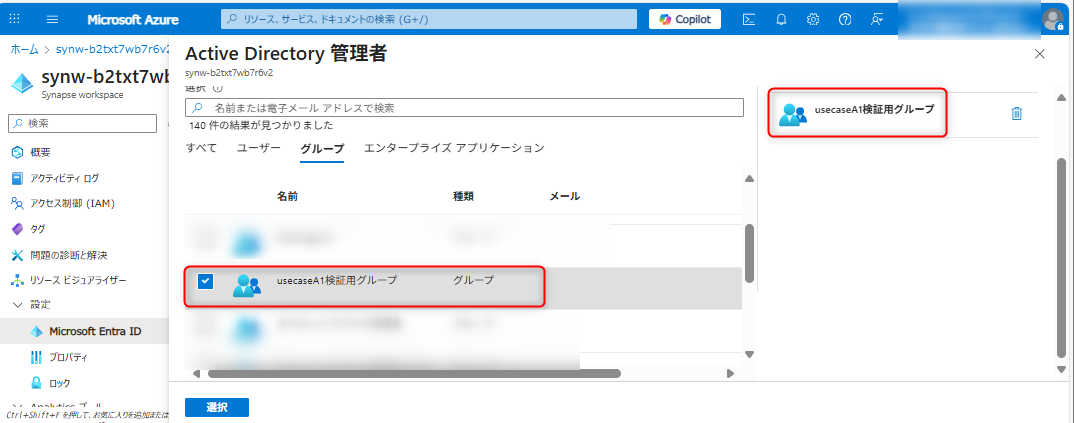Click the list scroll down arrow
The height and width of the screenshot is (423, 1074).
[x=749, y=355]
